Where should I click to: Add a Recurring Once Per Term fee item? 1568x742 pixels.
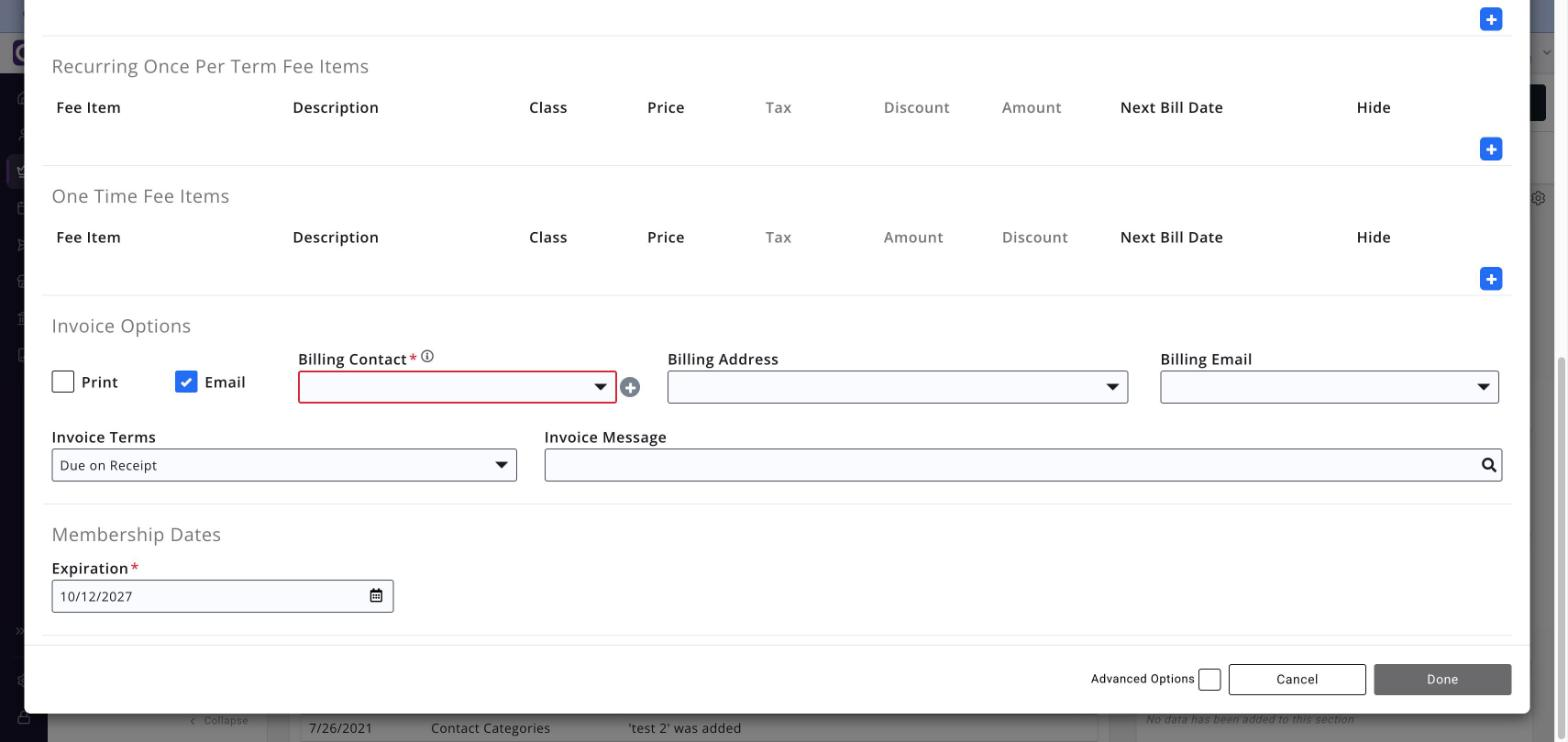pos(1490,149)
